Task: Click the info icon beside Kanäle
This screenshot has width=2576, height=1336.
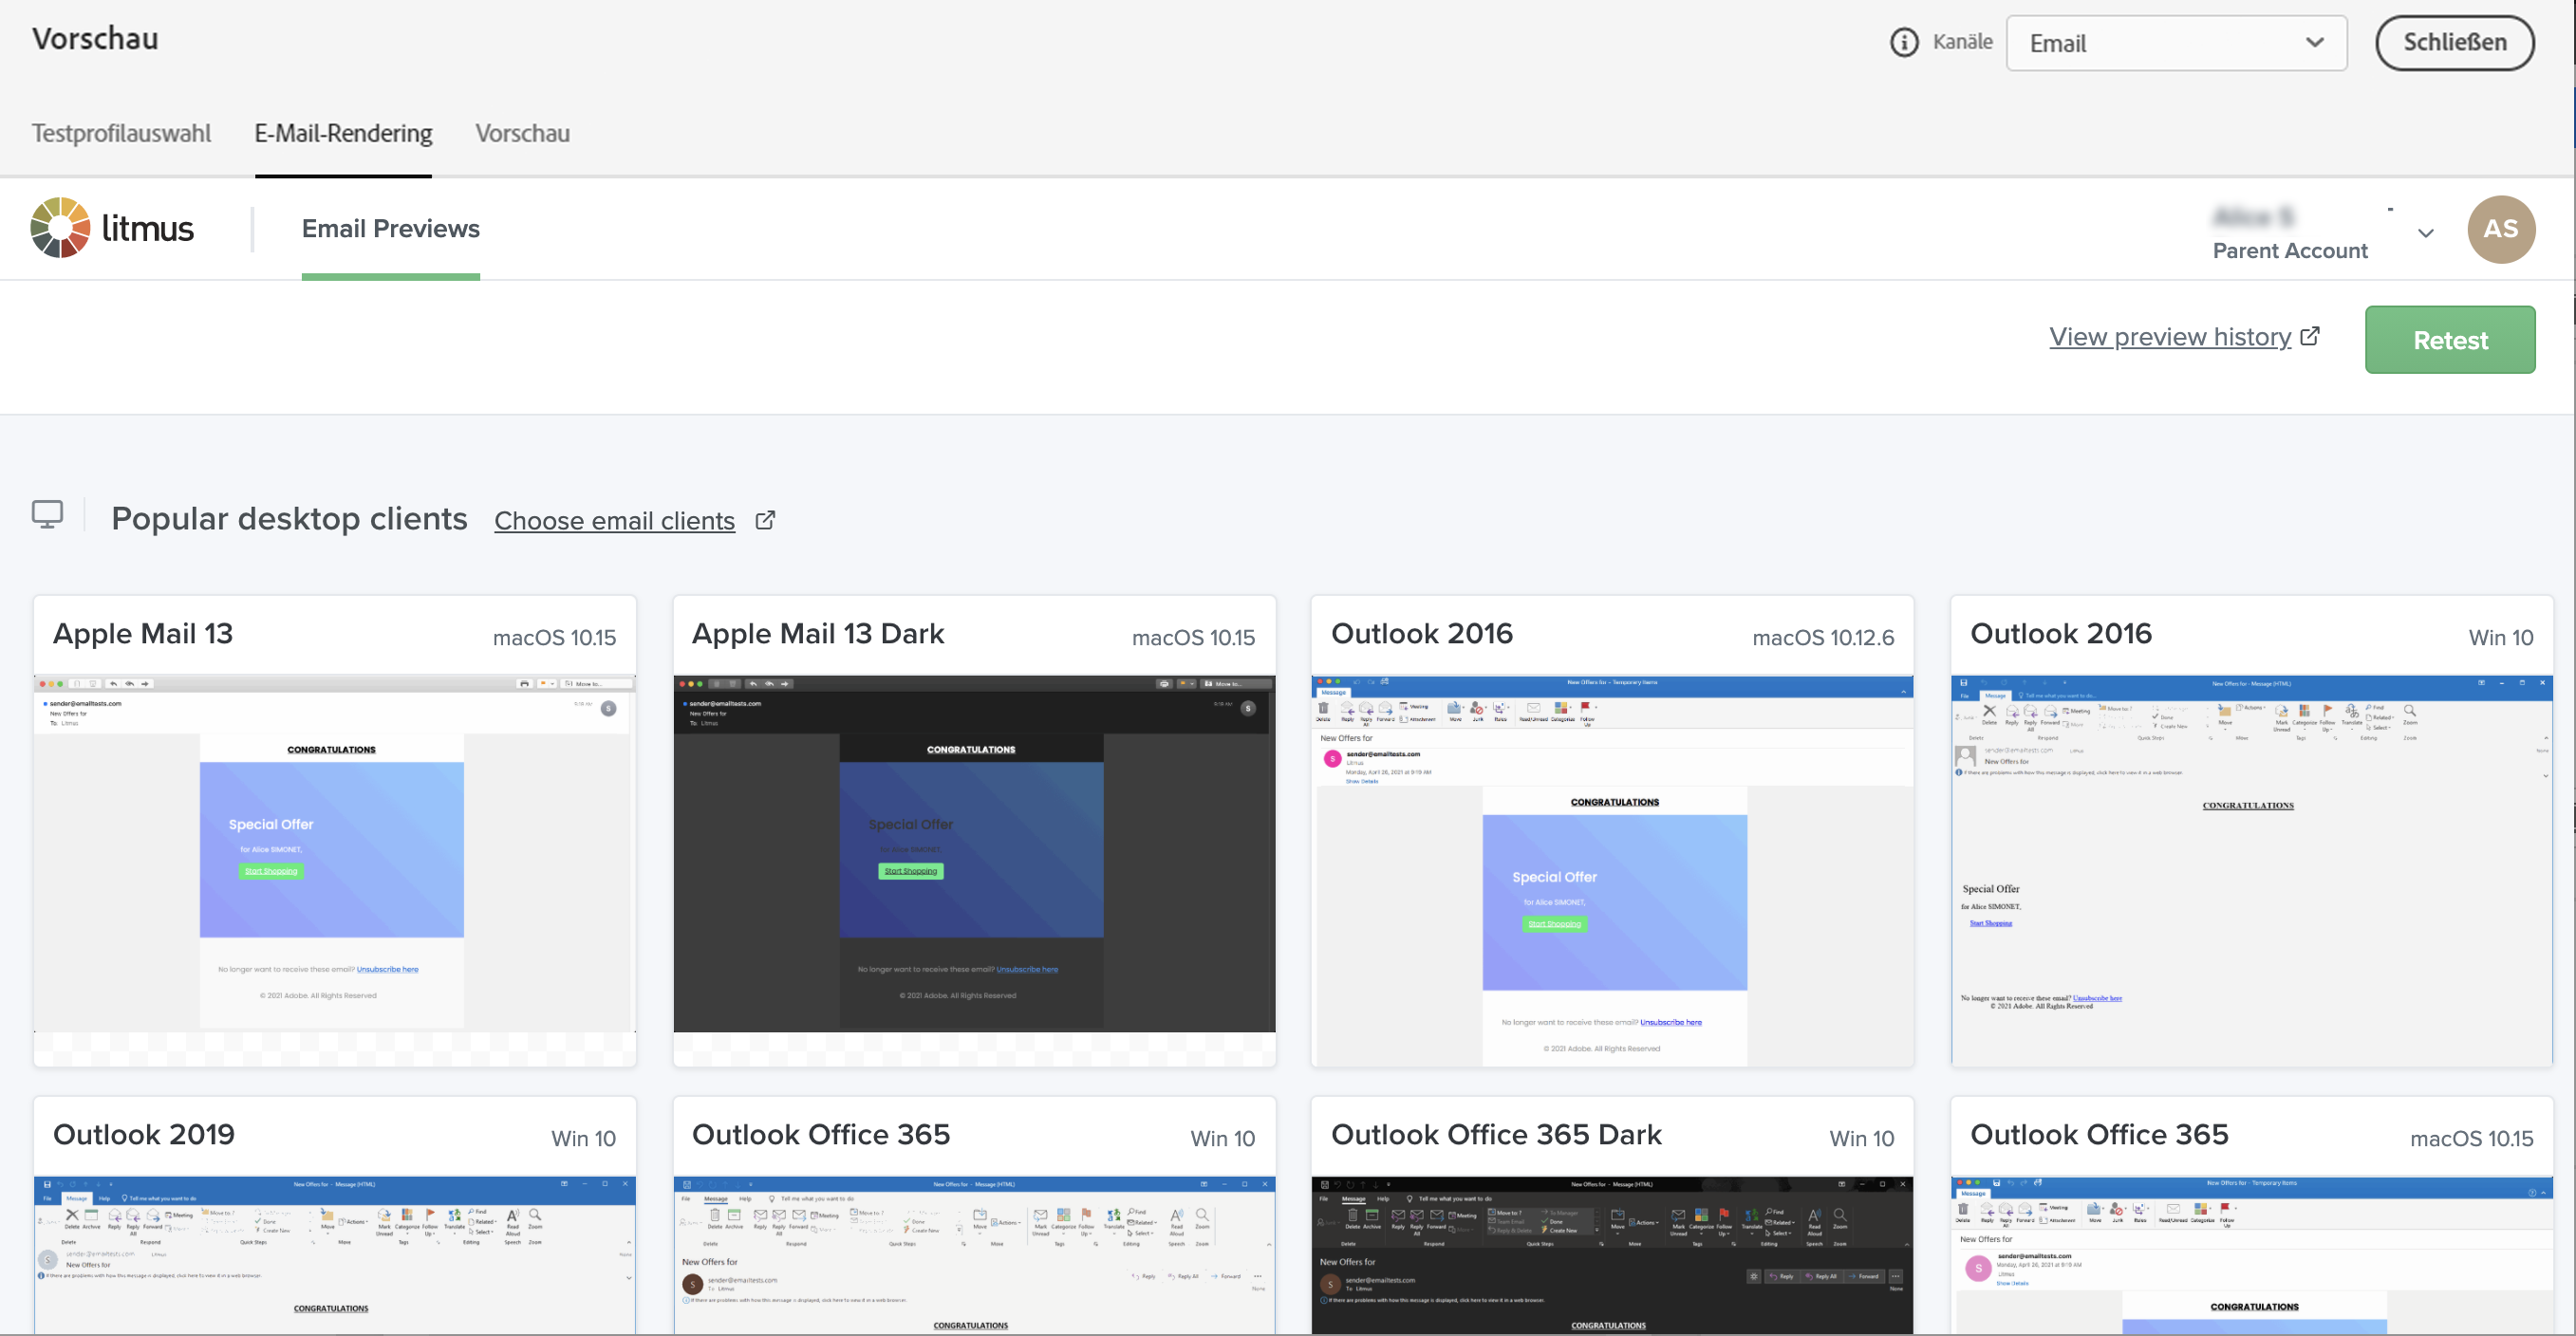Action: 1904,42
